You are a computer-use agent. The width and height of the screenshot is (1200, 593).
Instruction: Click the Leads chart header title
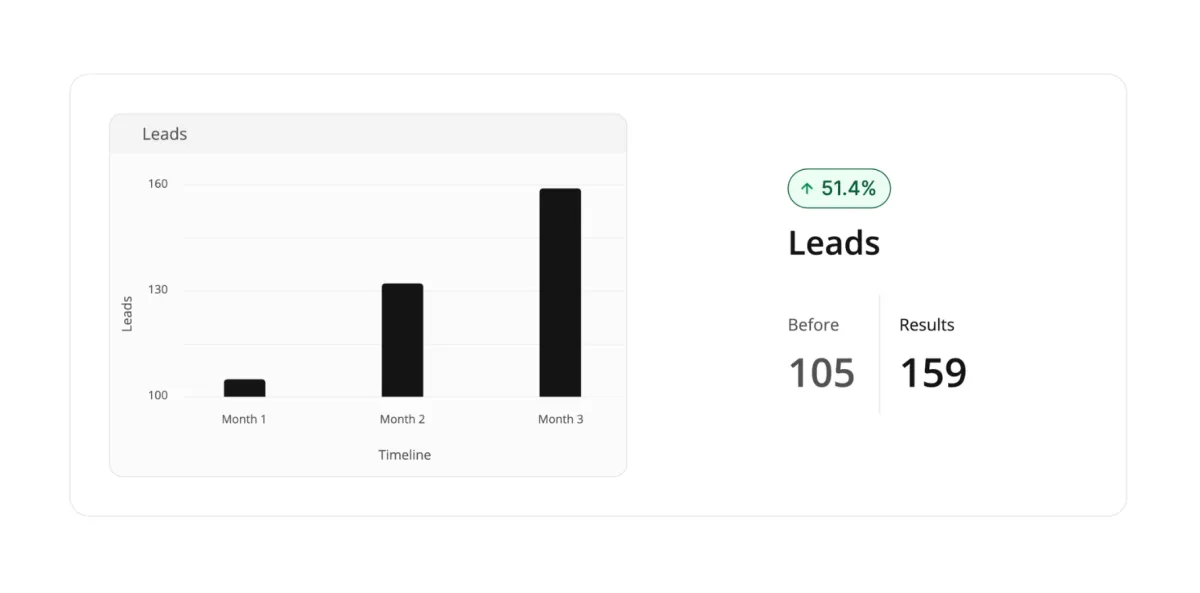point(164,134)
